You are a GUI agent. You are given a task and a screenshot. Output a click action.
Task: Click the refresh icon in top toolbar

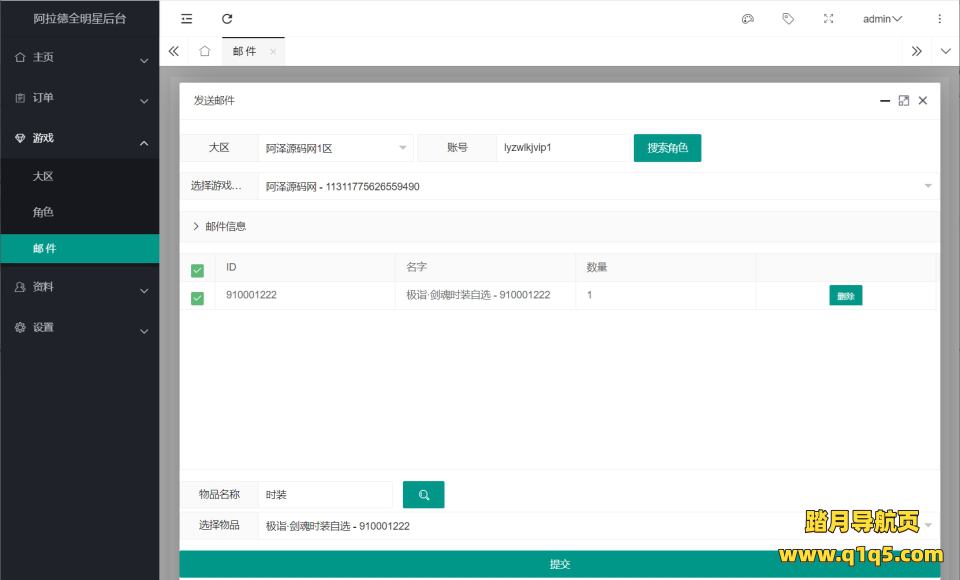pos(227,19)
